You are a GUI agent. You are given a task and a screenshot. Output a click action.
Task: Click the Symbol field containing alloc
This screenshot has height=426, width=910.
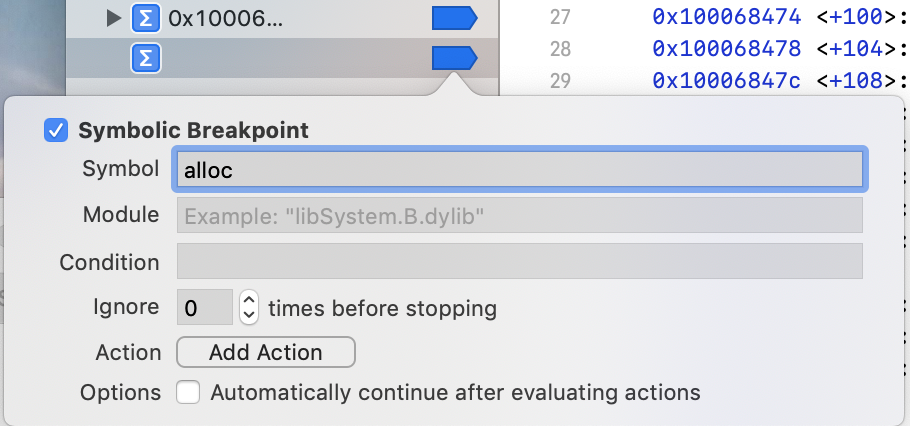(x=519, y=170)
